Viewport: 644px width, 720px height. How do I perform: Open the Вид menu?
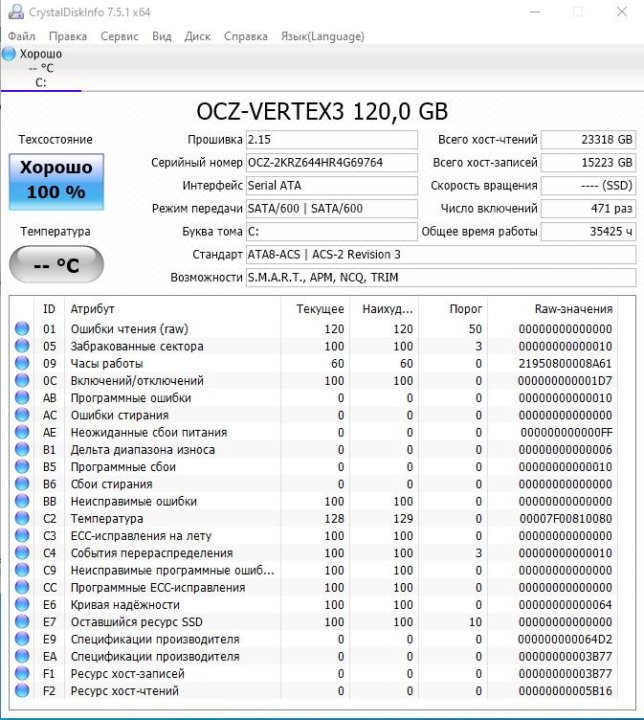tap(161, 36)
